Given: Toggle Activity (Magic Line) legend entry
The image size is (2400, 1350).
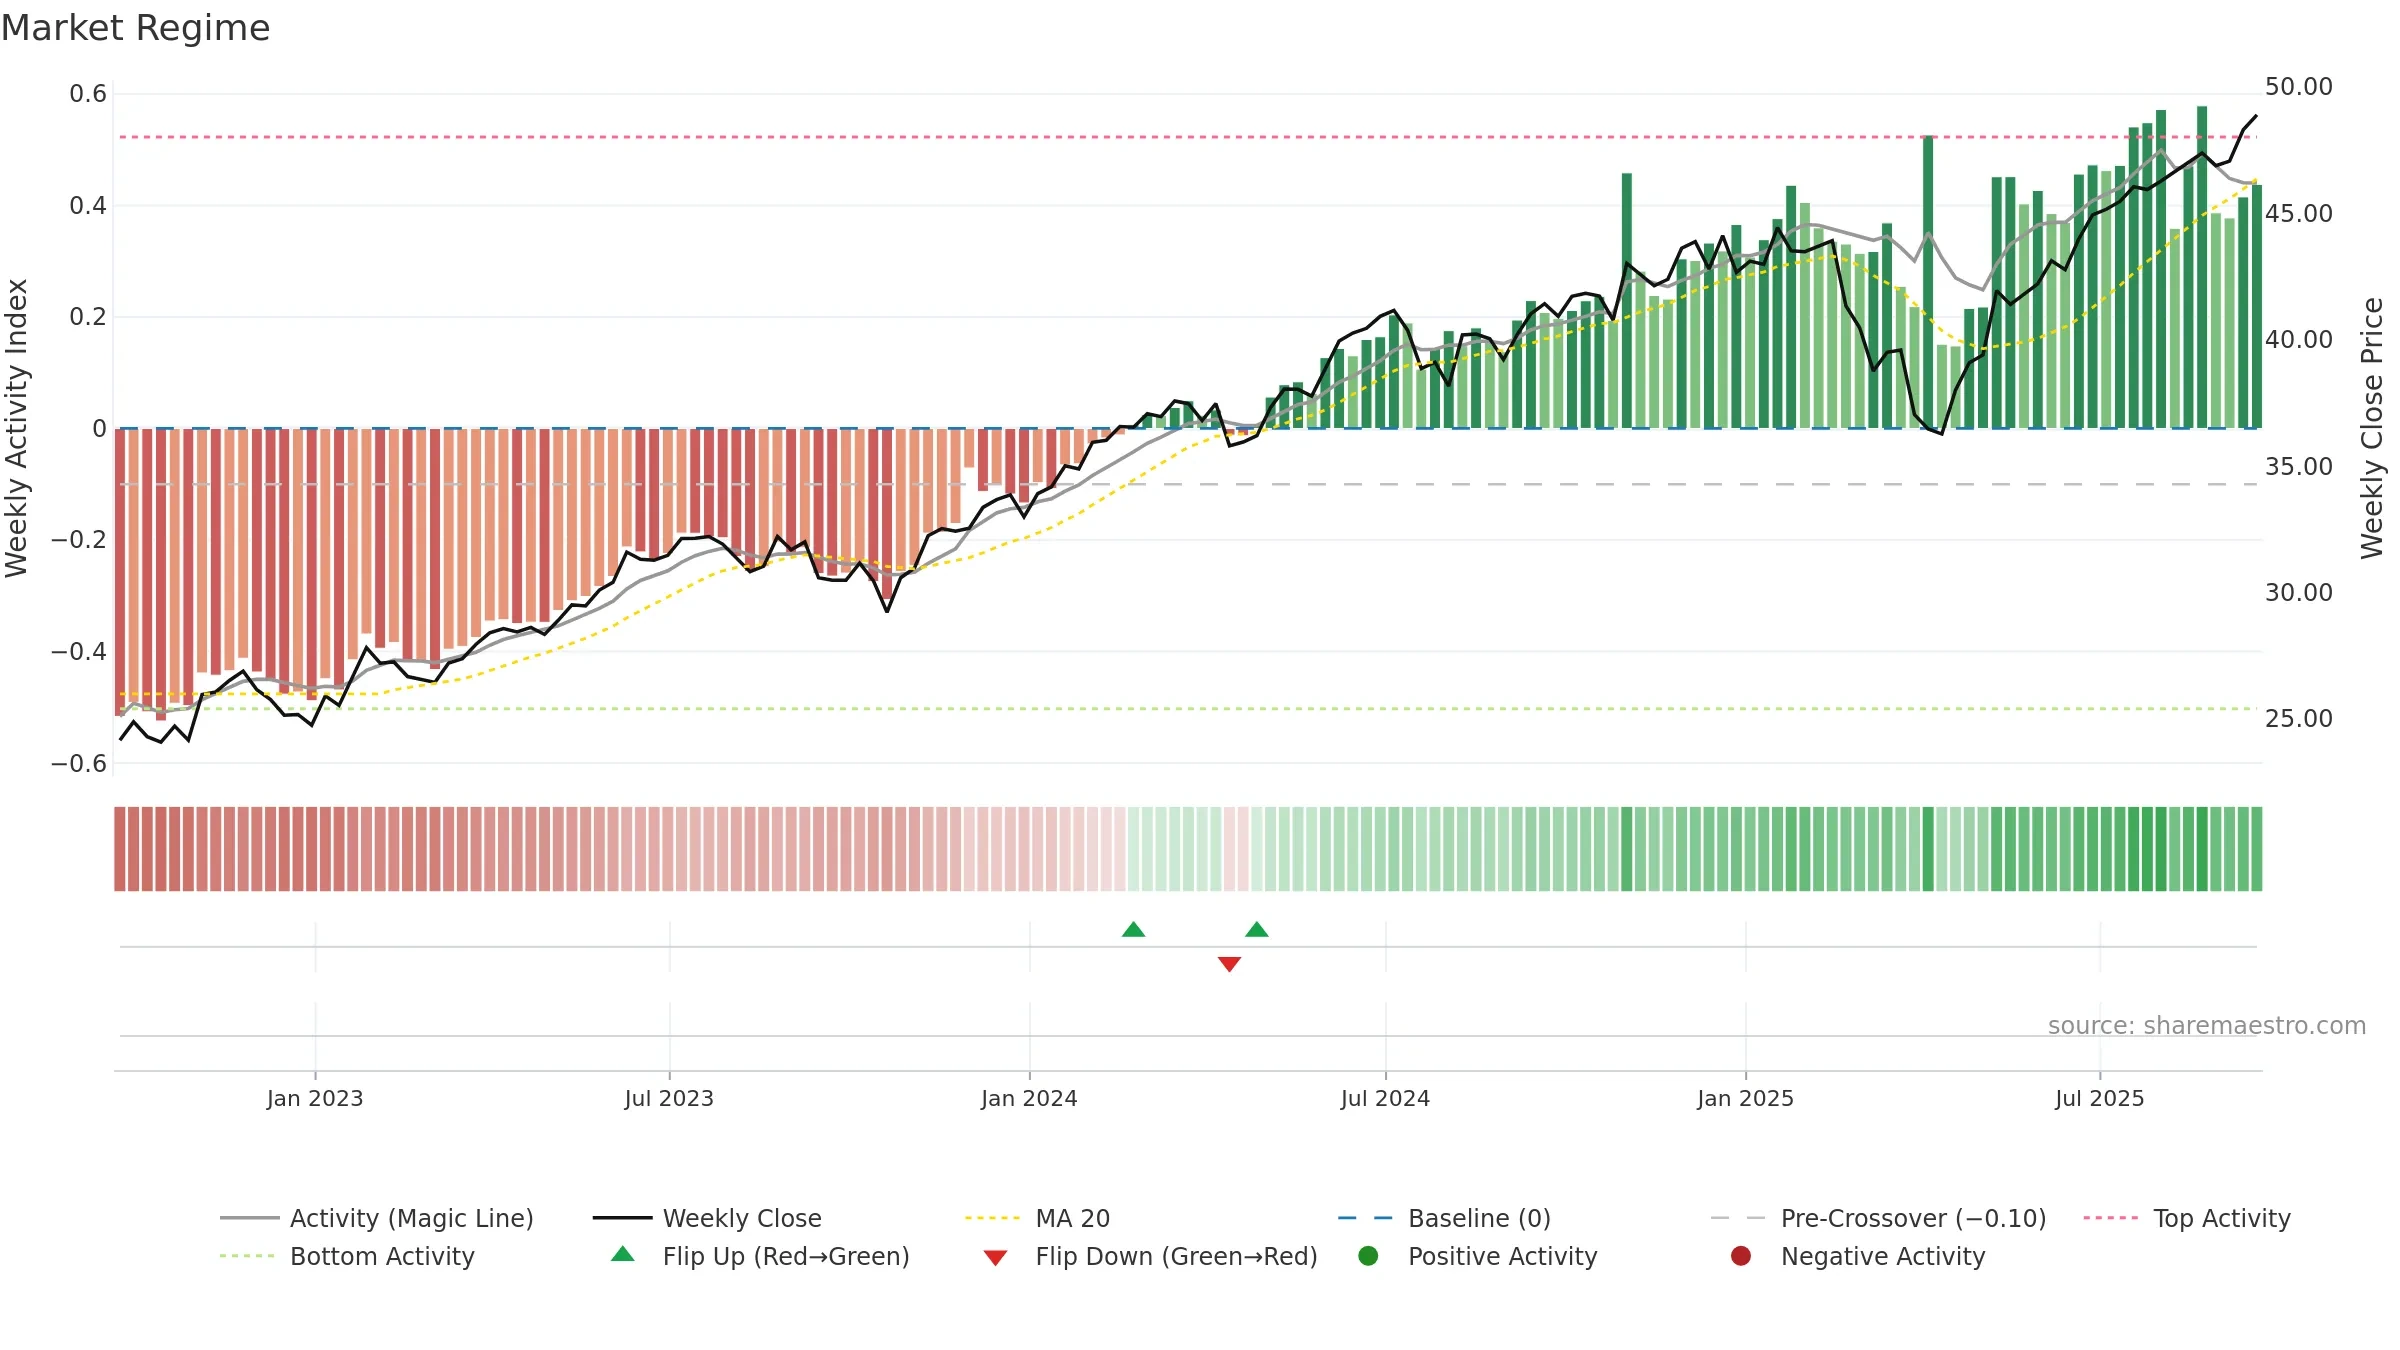Looking at the screenshot, I should 377,1218.
